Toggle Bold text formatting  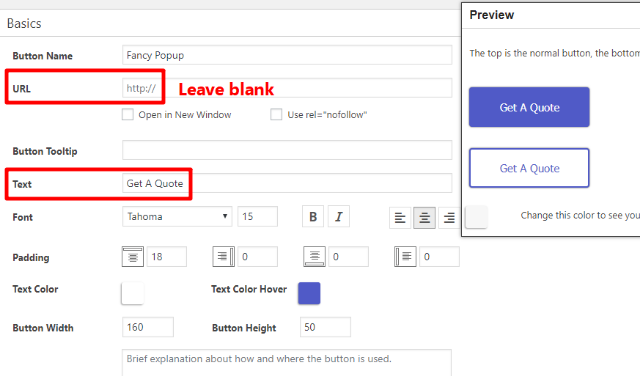click(x=313, y=216)
